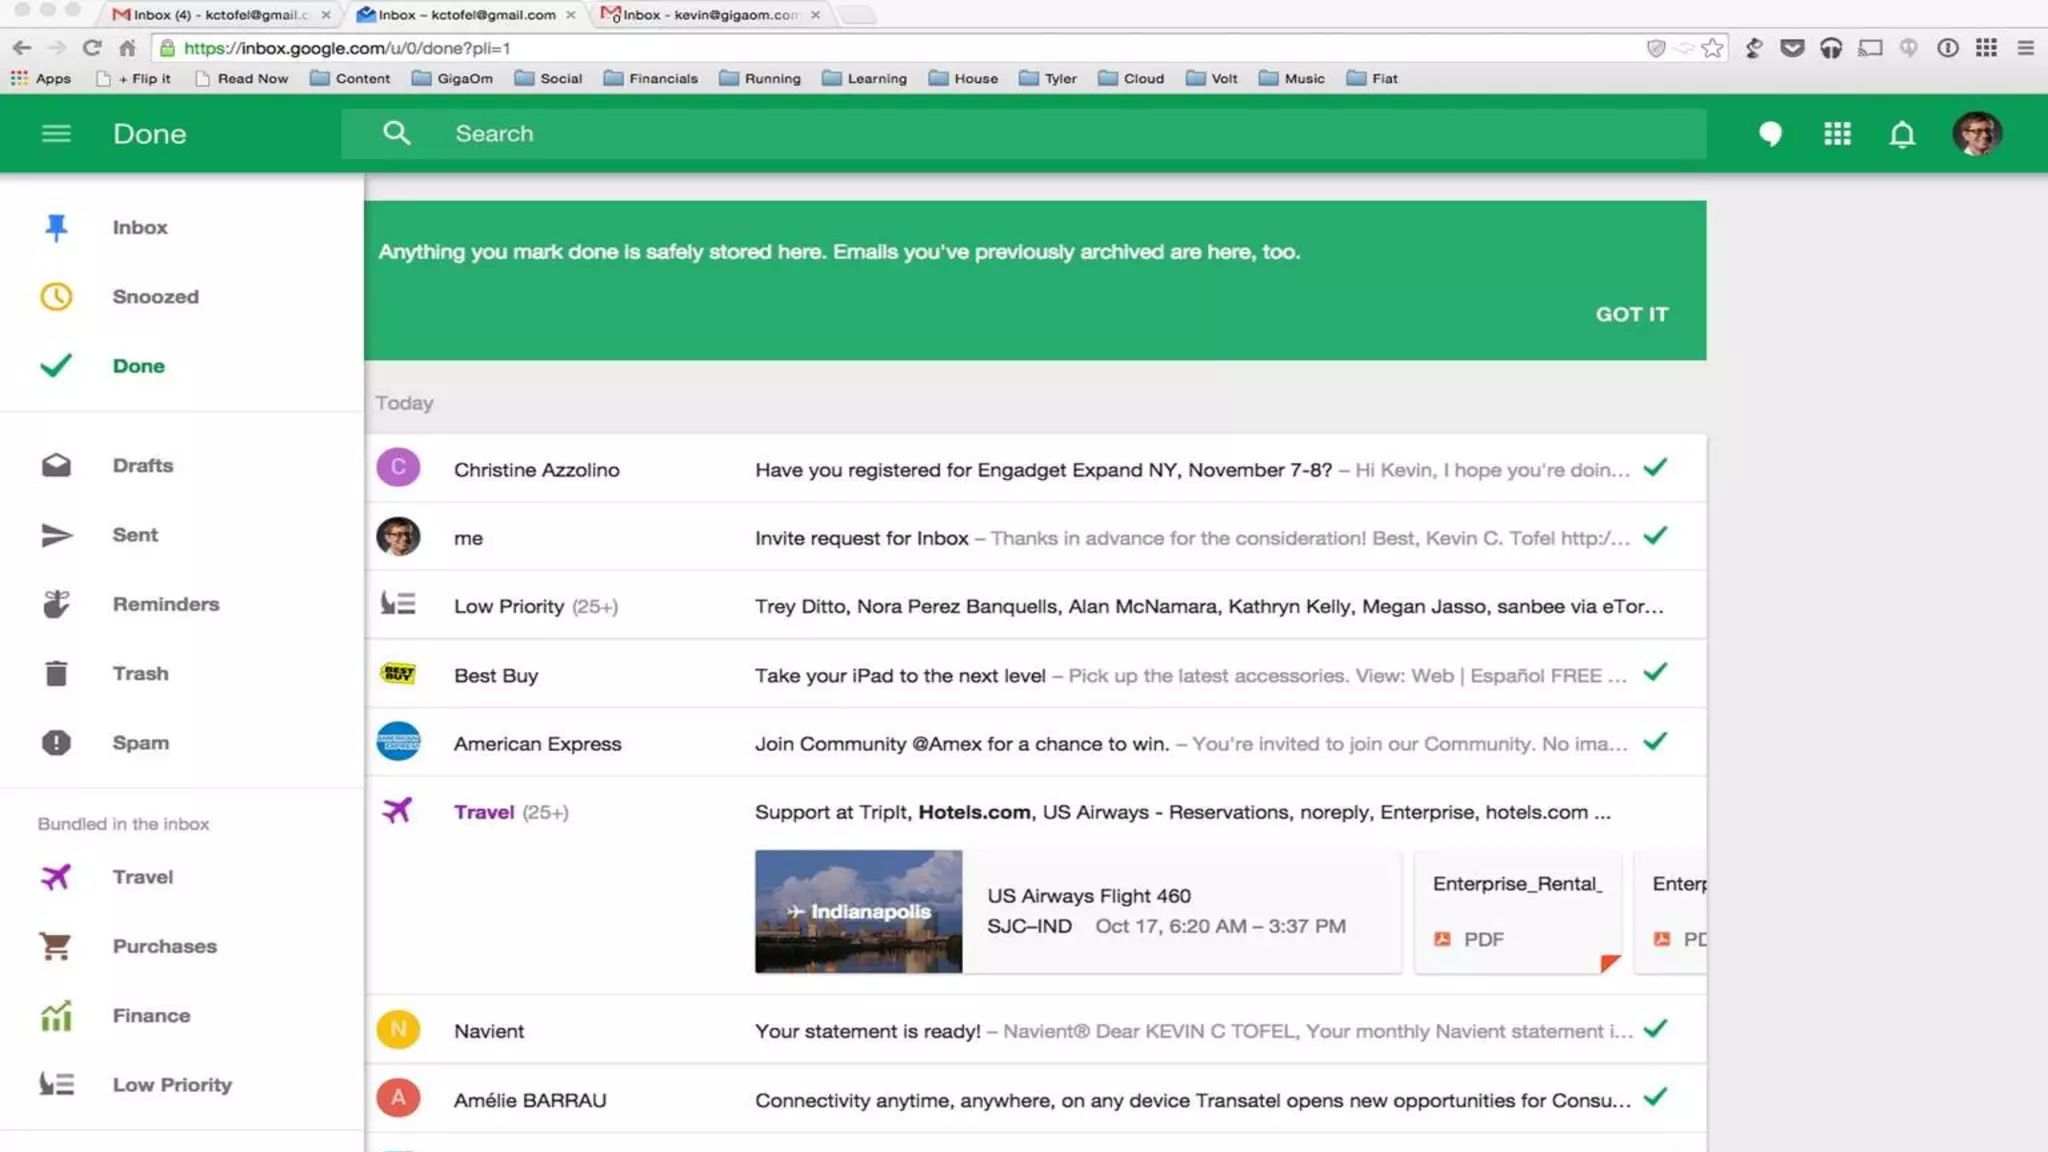Viewport: 2048px width, 1152px height.
Task: Open Tyler bookmarks folder
Action: point(1048,78)
